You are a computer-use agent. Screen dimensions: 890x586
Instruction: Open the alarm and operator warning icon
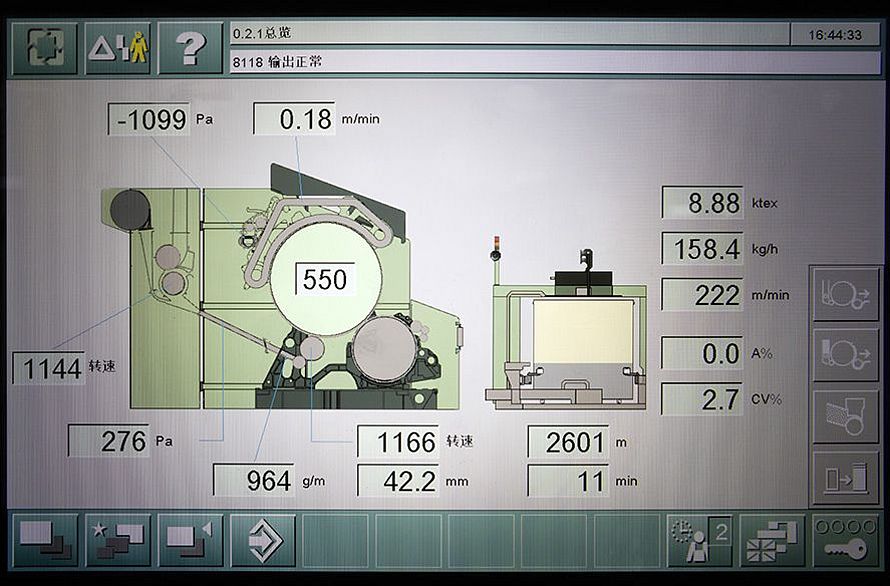[x=117, y=48]
